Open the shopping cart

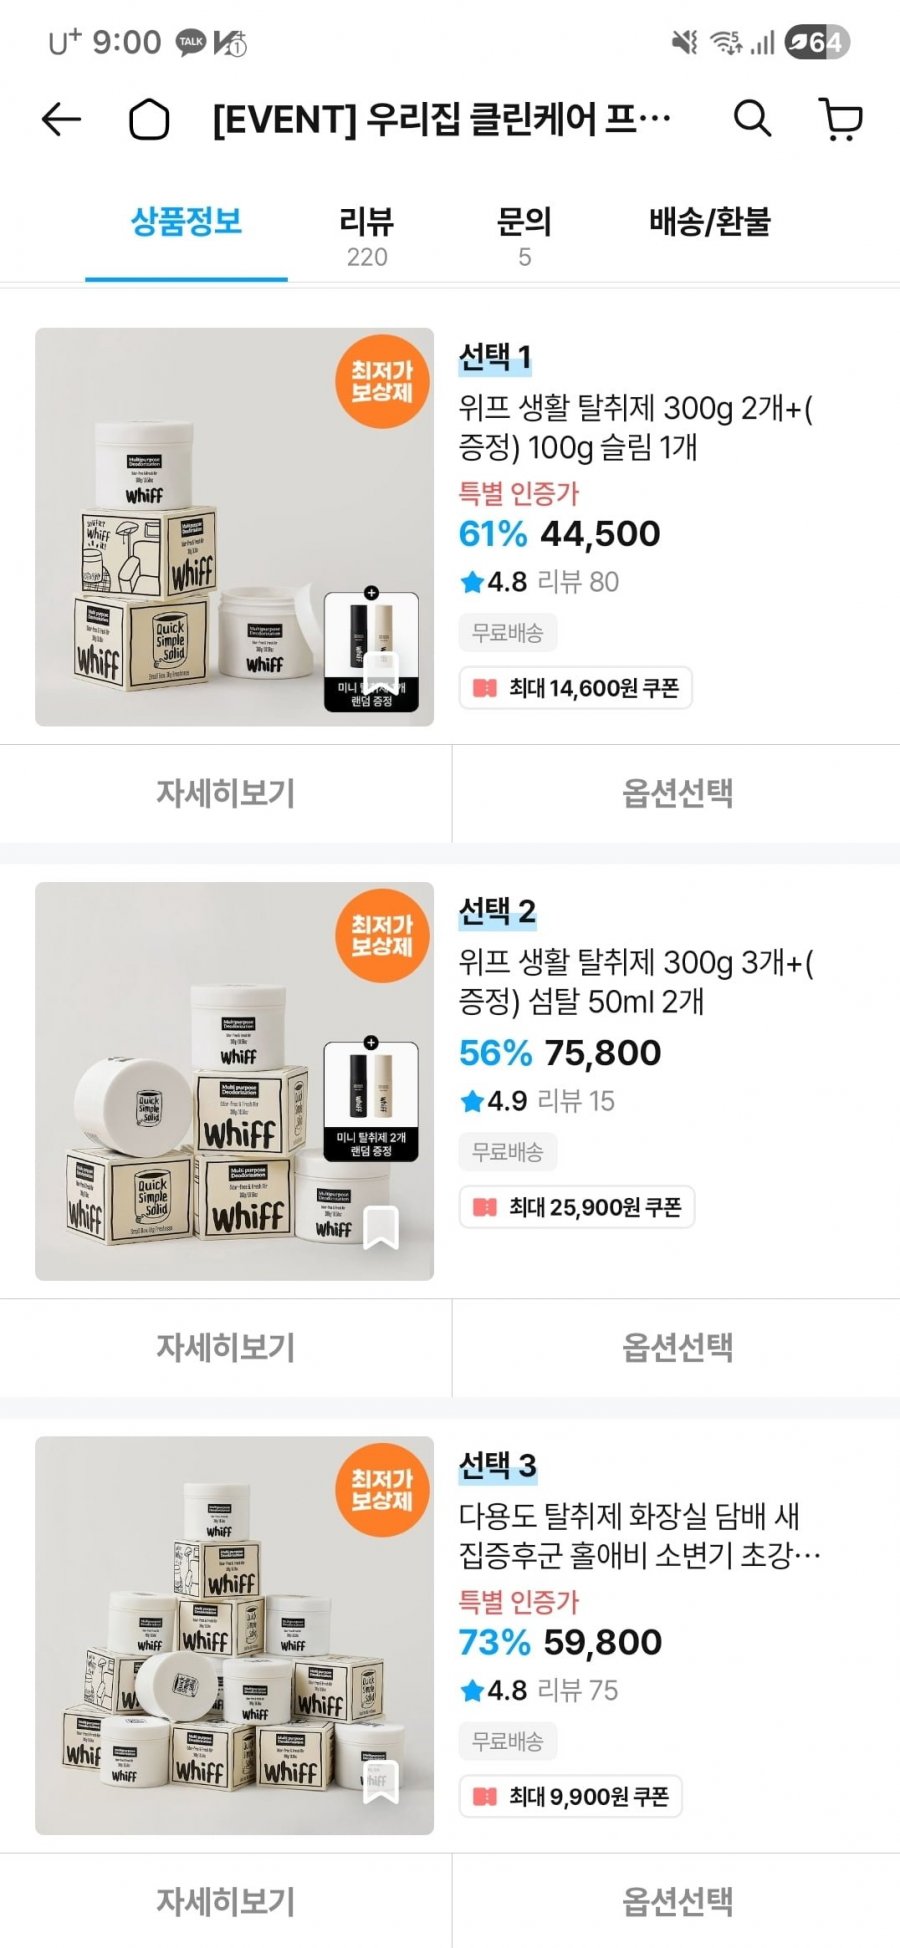tap(841, 119)
